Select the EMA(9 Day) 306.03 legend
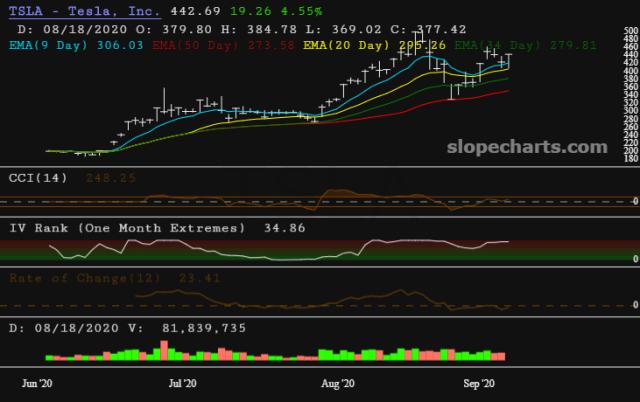The width and height of the screenshot is (640, 402). click(x=76, y=45)
